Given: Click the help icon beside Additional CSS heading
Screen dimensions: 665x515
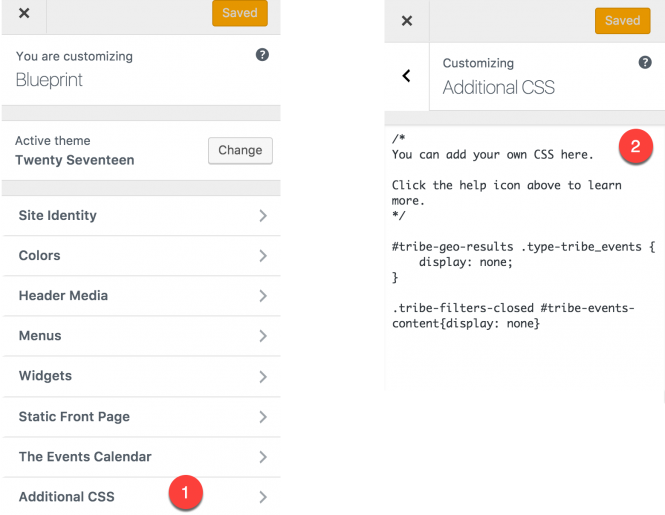Looking at the screenshot, I should coord(645,62).
